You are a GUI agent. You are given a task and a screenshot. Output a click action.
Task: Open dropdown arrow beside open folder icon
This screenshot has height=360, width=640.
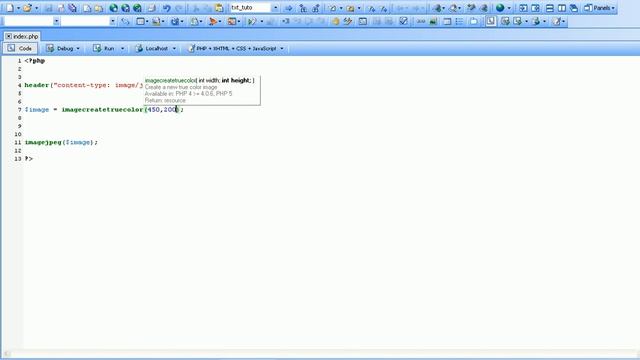[x=36, y=8]
